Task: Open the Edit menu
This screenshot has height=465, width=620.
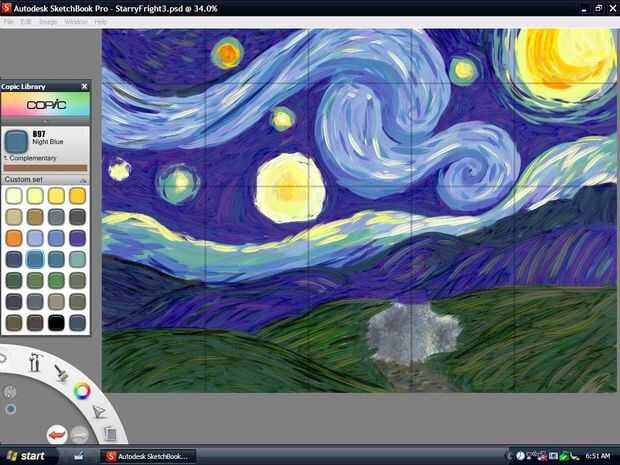Action: [x=26, y=22]
